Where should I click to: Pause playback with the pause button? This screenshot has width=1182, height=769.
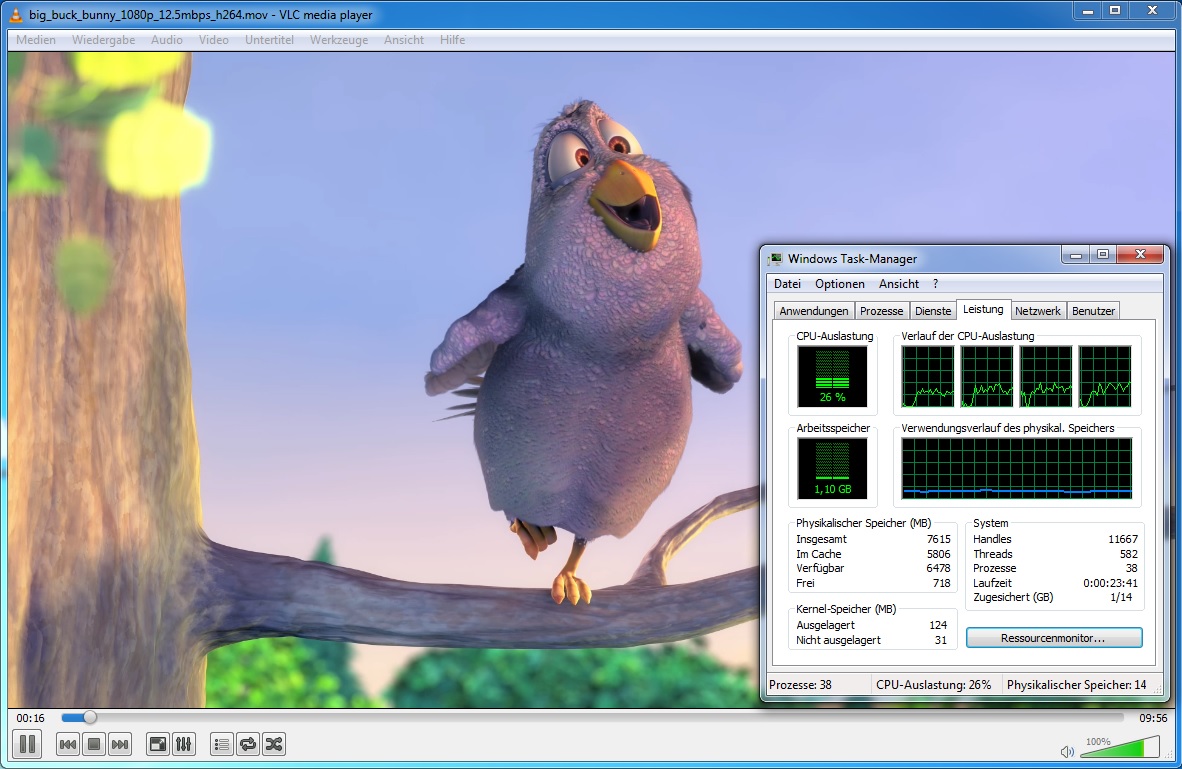point(27,744)
